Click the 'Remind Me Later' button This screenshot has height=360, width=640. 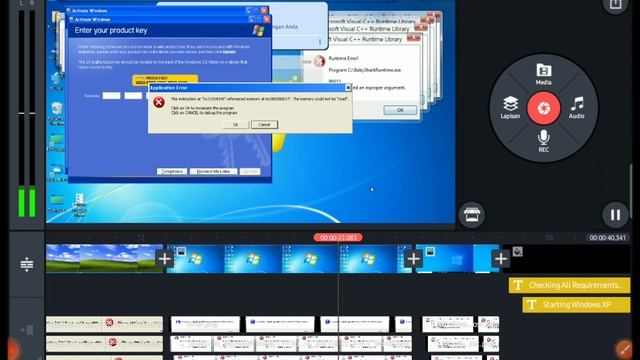213,171
